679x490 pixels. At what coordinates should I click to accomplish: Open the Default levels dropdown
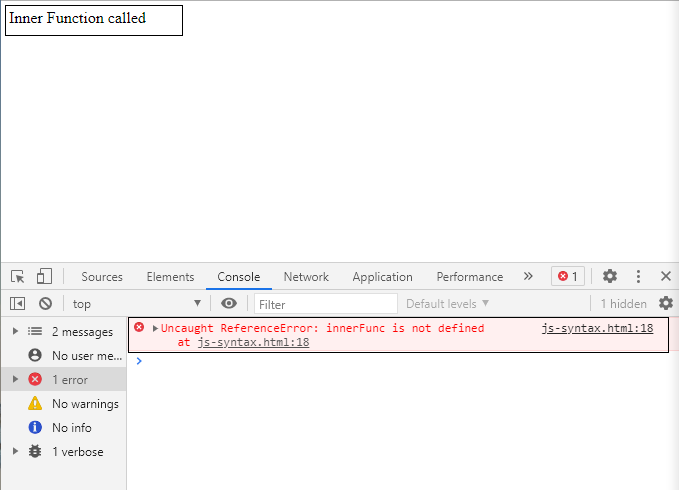(447, 304)
